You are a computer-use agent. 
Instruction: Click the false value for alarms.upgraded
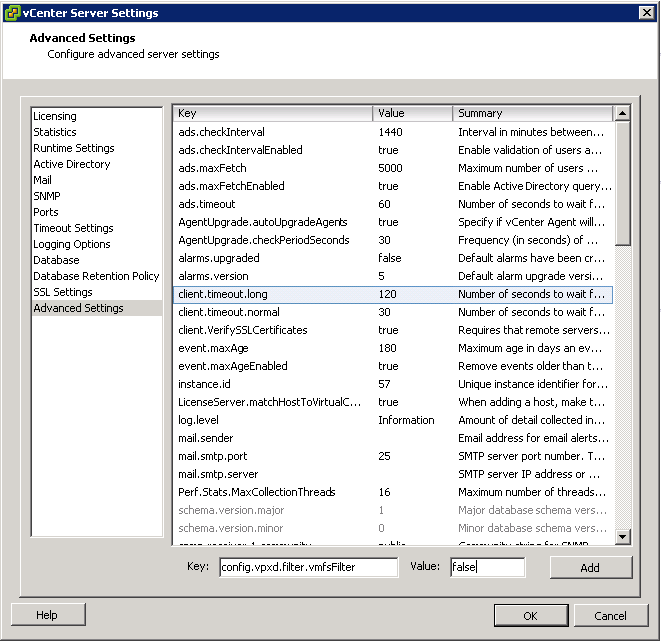click(390, 258)
